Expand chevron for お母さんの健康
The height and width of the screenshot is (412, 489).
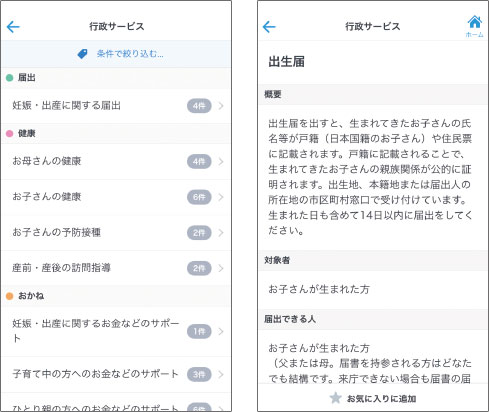[x=221, y=162]
